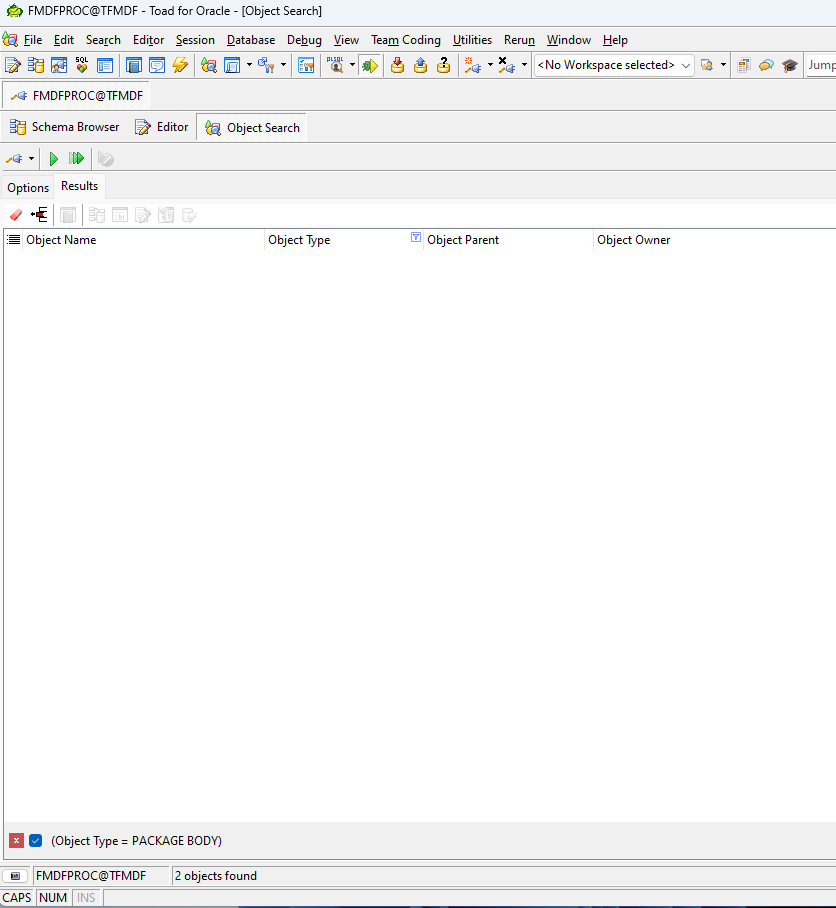Open the Team Coding menu
Viewport: 836px width, 908px height.
406,40
